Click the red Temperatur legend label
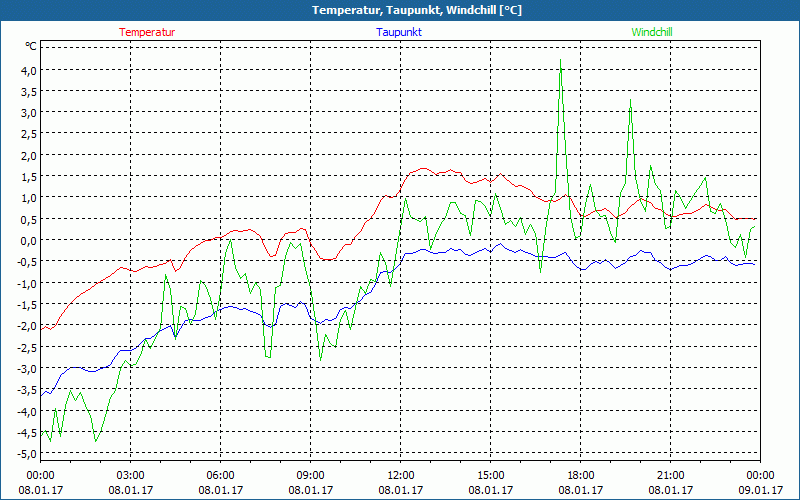 point(147,32)
